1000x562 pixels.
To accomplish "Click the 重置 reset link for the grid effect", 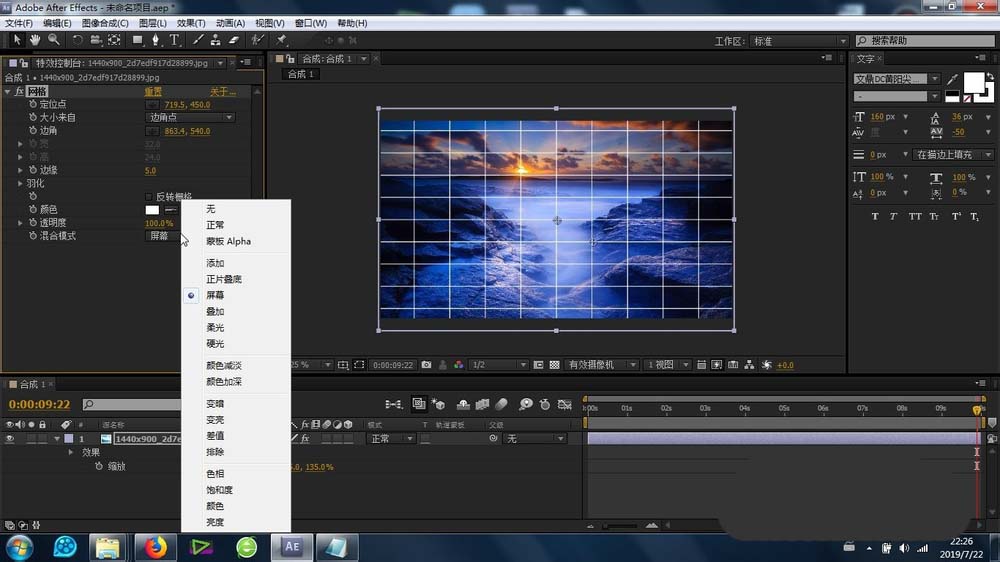I will tap(153, 92).
